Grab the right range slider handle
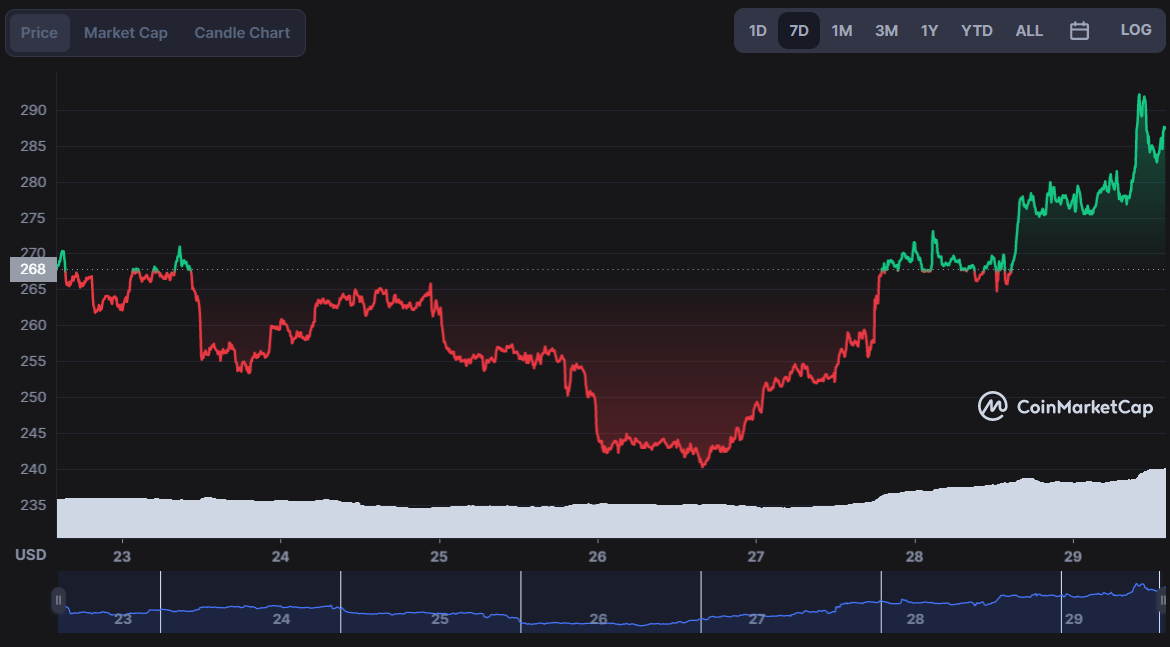Screen dimensions: 1170x647 click(x=1163, y=600)
